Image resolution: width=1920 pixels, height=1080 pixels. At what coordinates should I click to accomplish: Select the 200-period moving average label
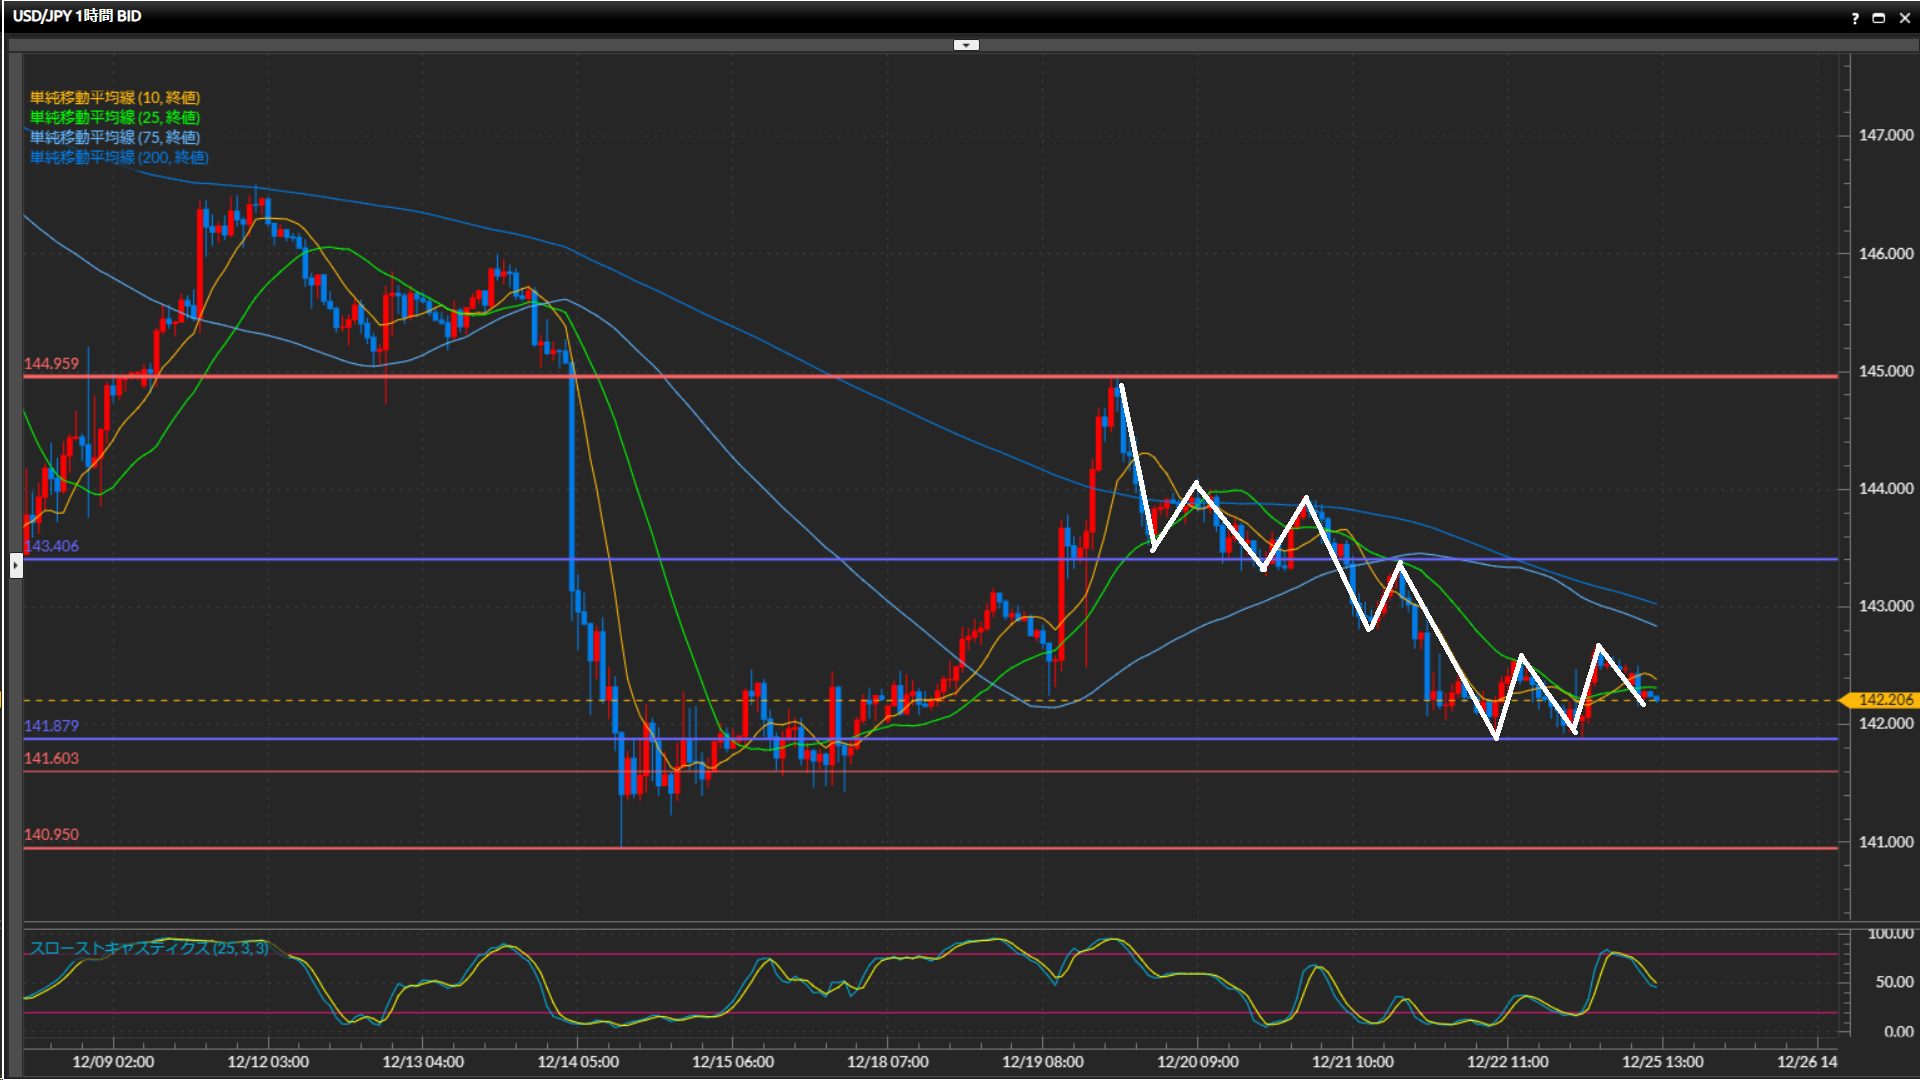point(119,157)
